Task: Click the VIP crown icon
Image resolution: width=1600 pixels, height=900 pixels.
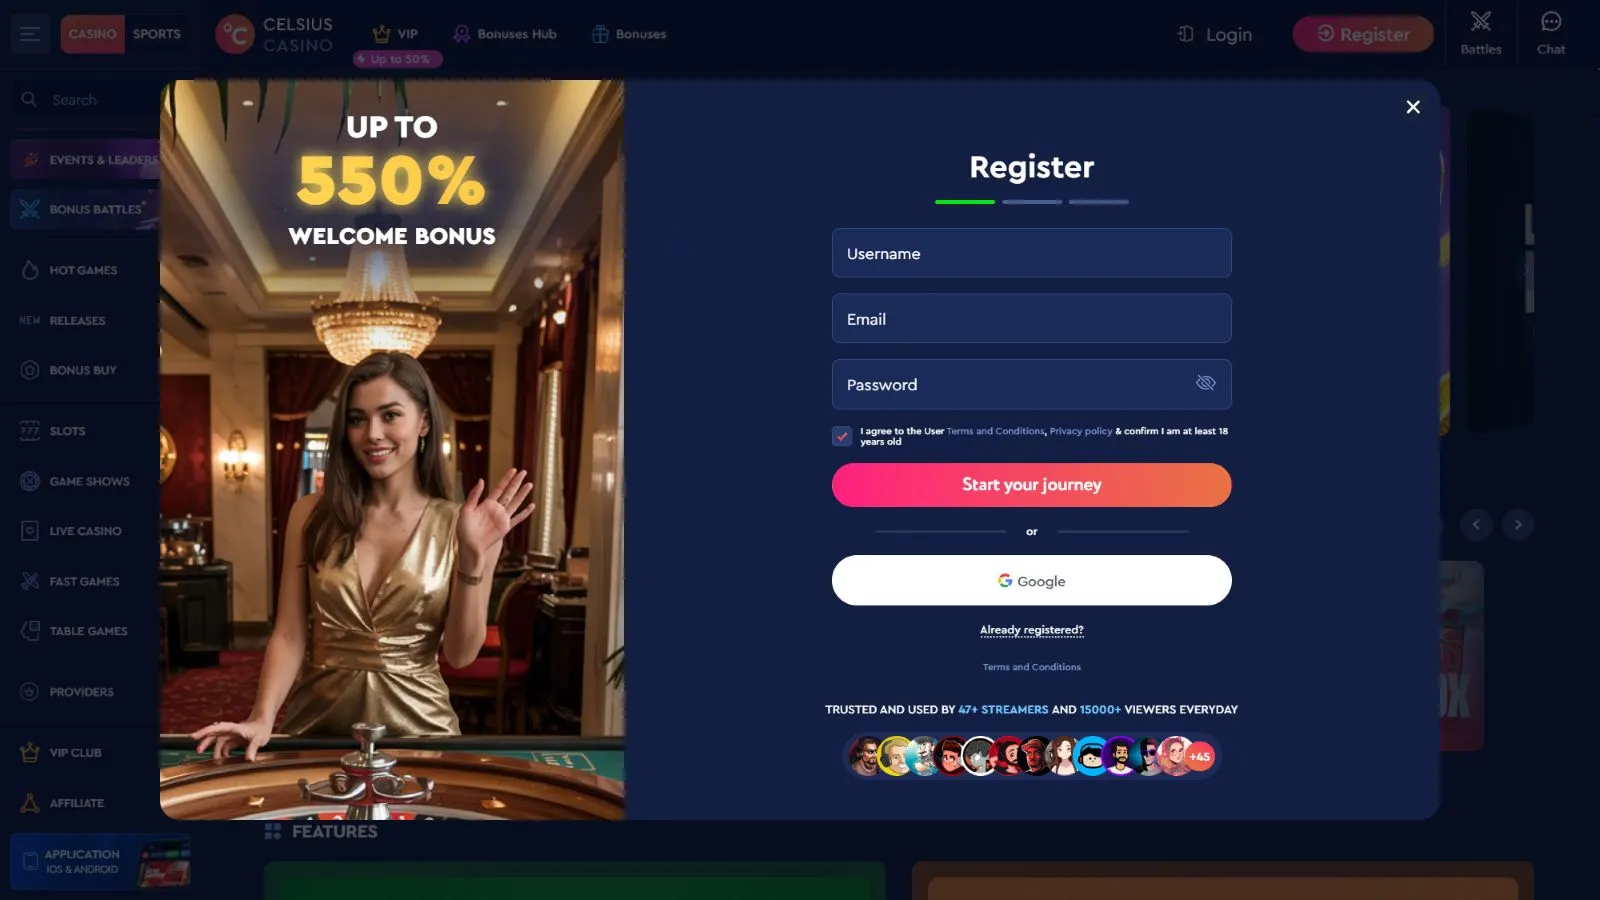Action: [381, 34]
